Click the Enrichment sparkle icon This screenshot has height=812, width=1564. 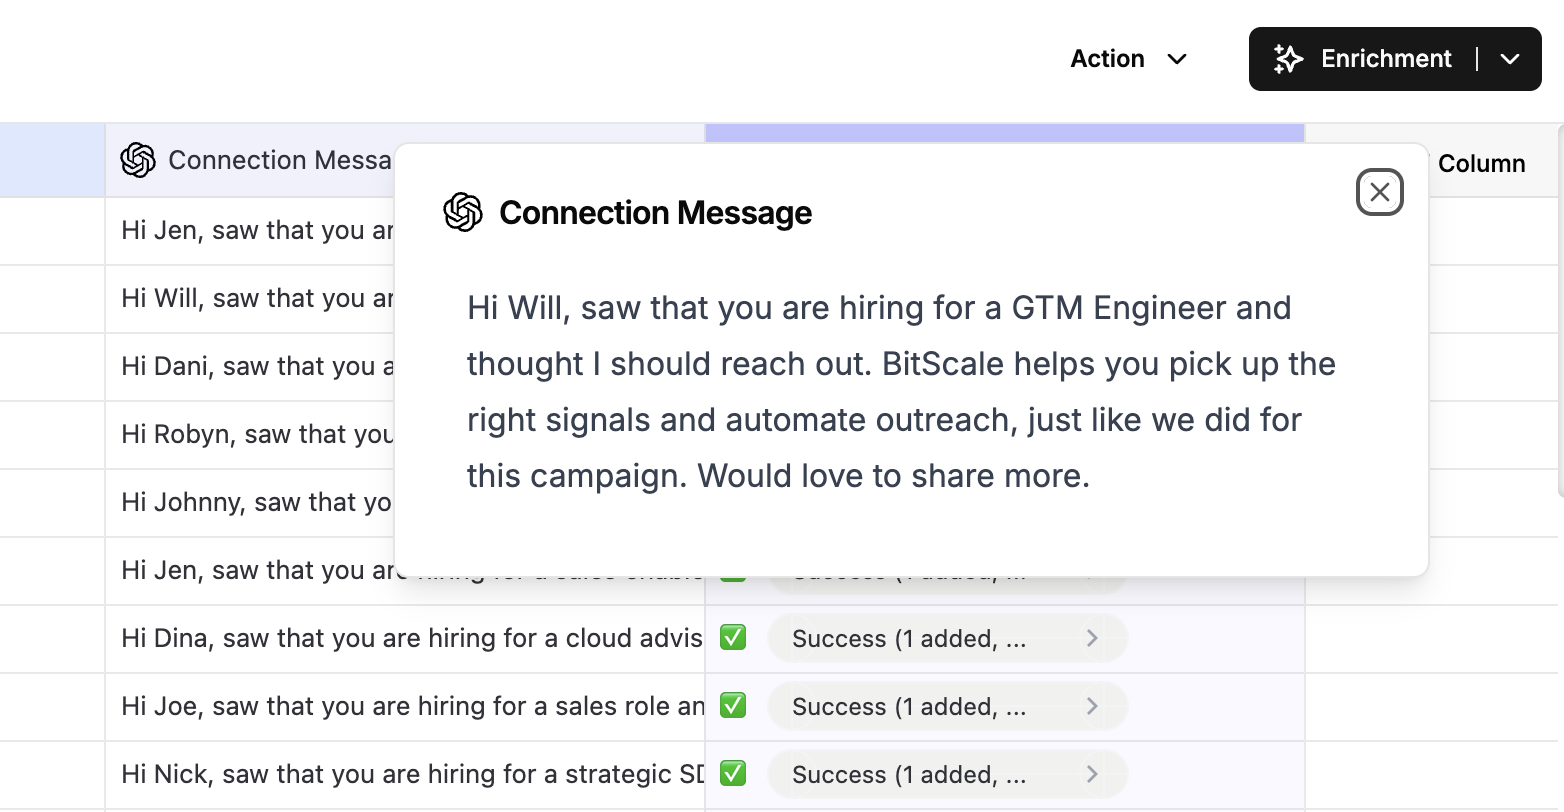(x=1288, y=59)
